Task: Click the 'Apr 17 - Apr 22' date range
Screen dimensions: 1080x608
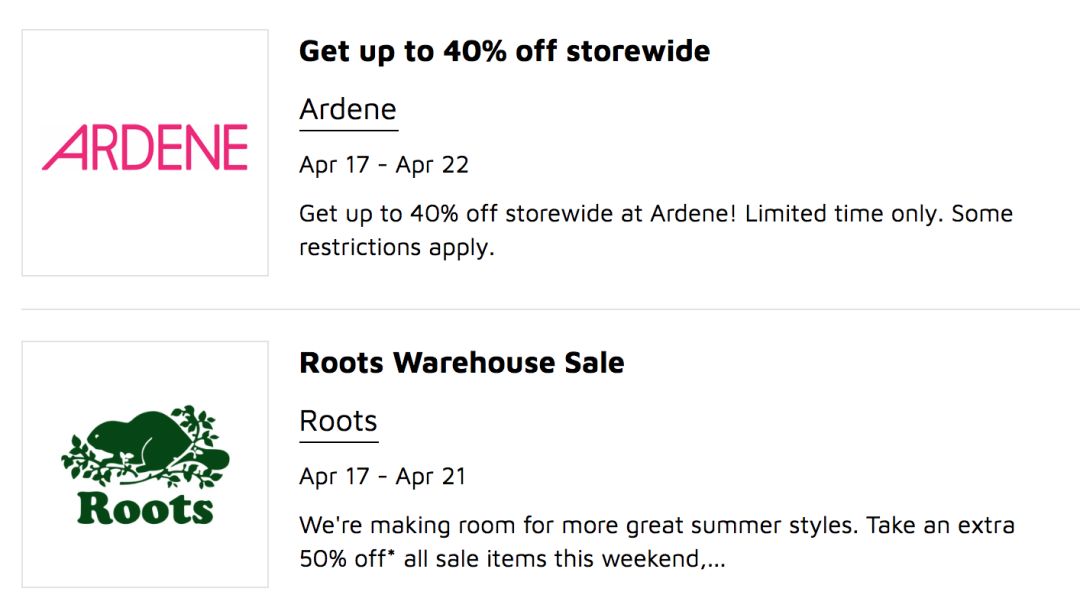Action: (384, 165)
